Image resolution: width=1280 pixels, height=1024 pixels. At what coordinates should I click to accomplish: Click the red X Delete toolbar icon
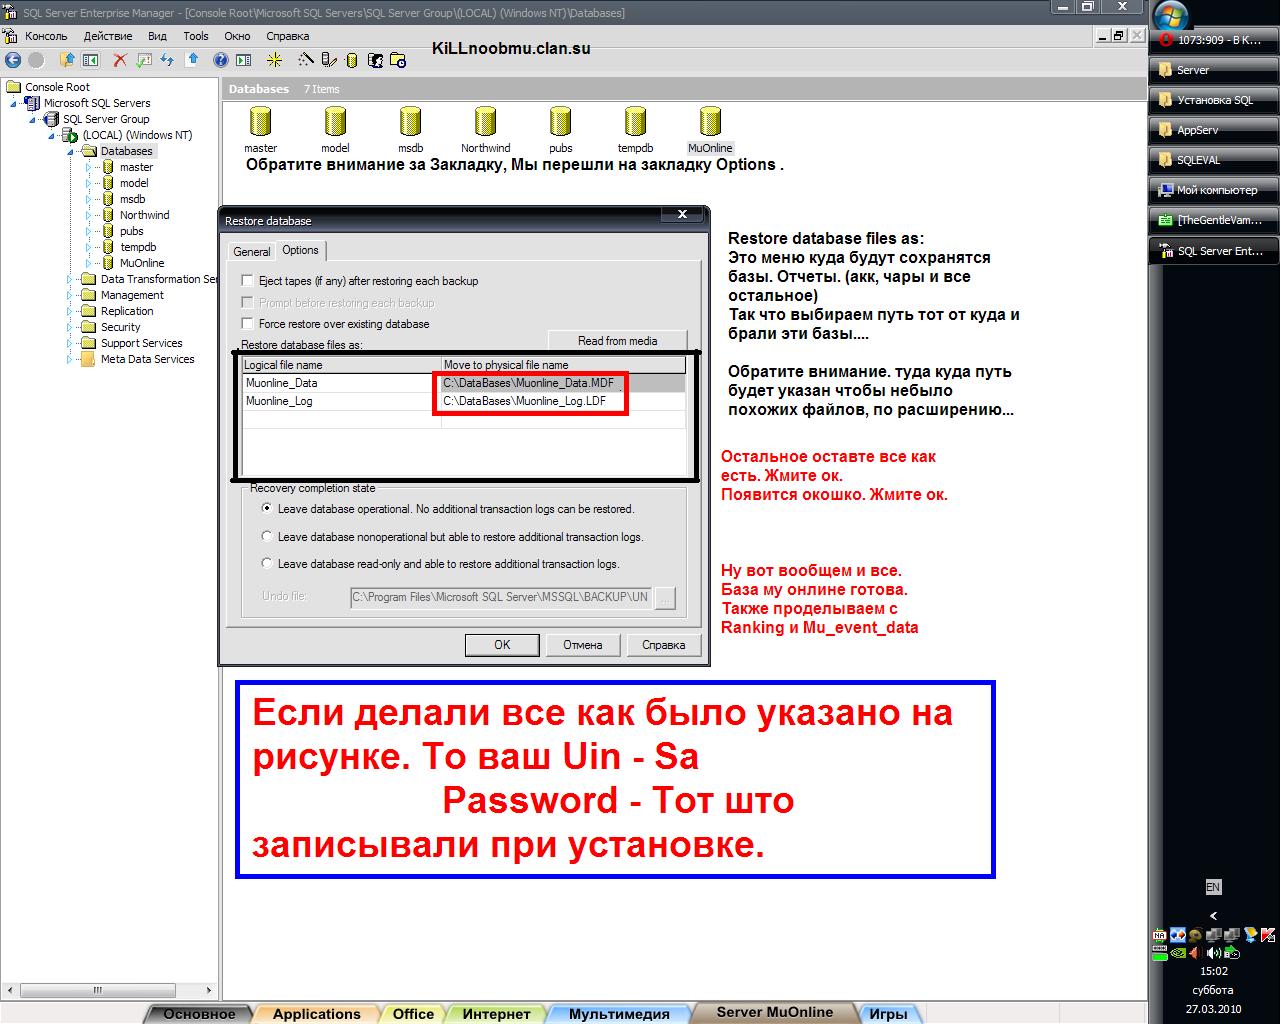click(120, 60)
